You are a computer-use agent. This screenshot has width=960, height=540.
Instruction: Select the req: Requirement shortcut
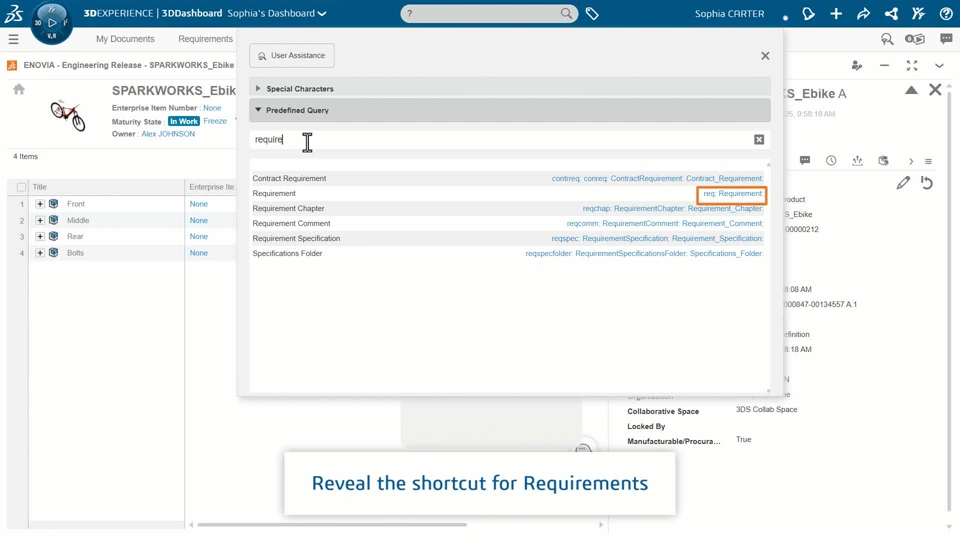[732, 194]
